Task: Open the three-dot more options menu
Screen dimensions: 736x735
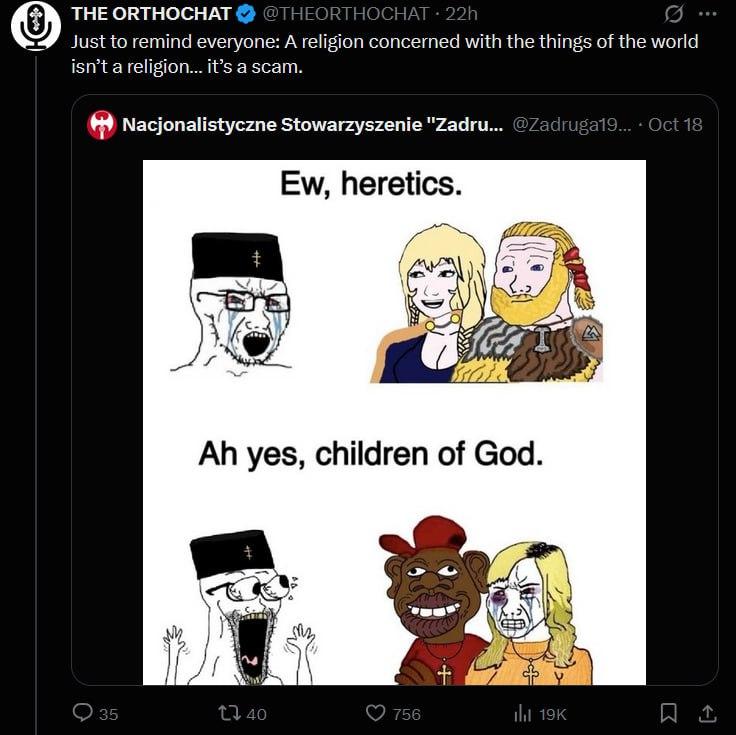Action: 707,14
